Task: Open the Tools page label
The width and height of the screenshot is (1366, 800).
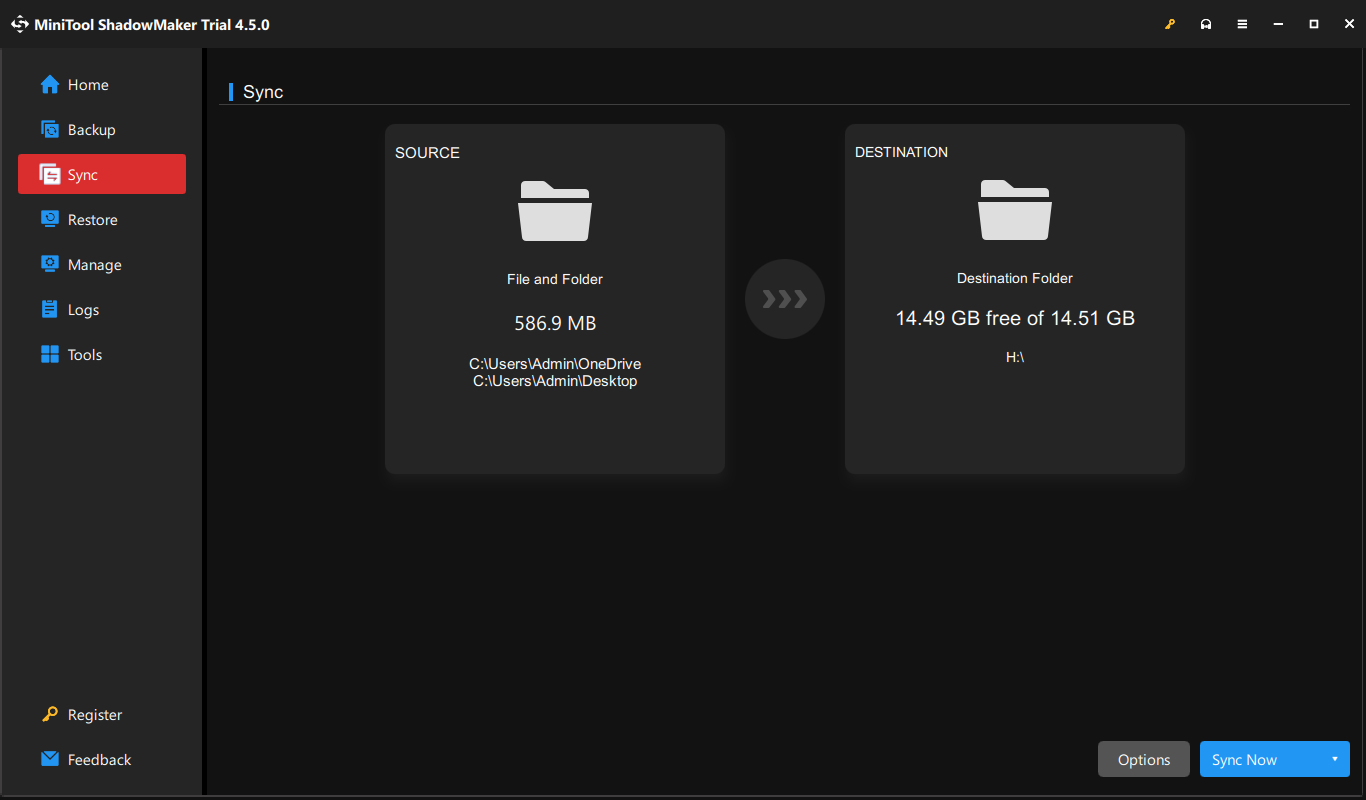Action: pos(85,355)
